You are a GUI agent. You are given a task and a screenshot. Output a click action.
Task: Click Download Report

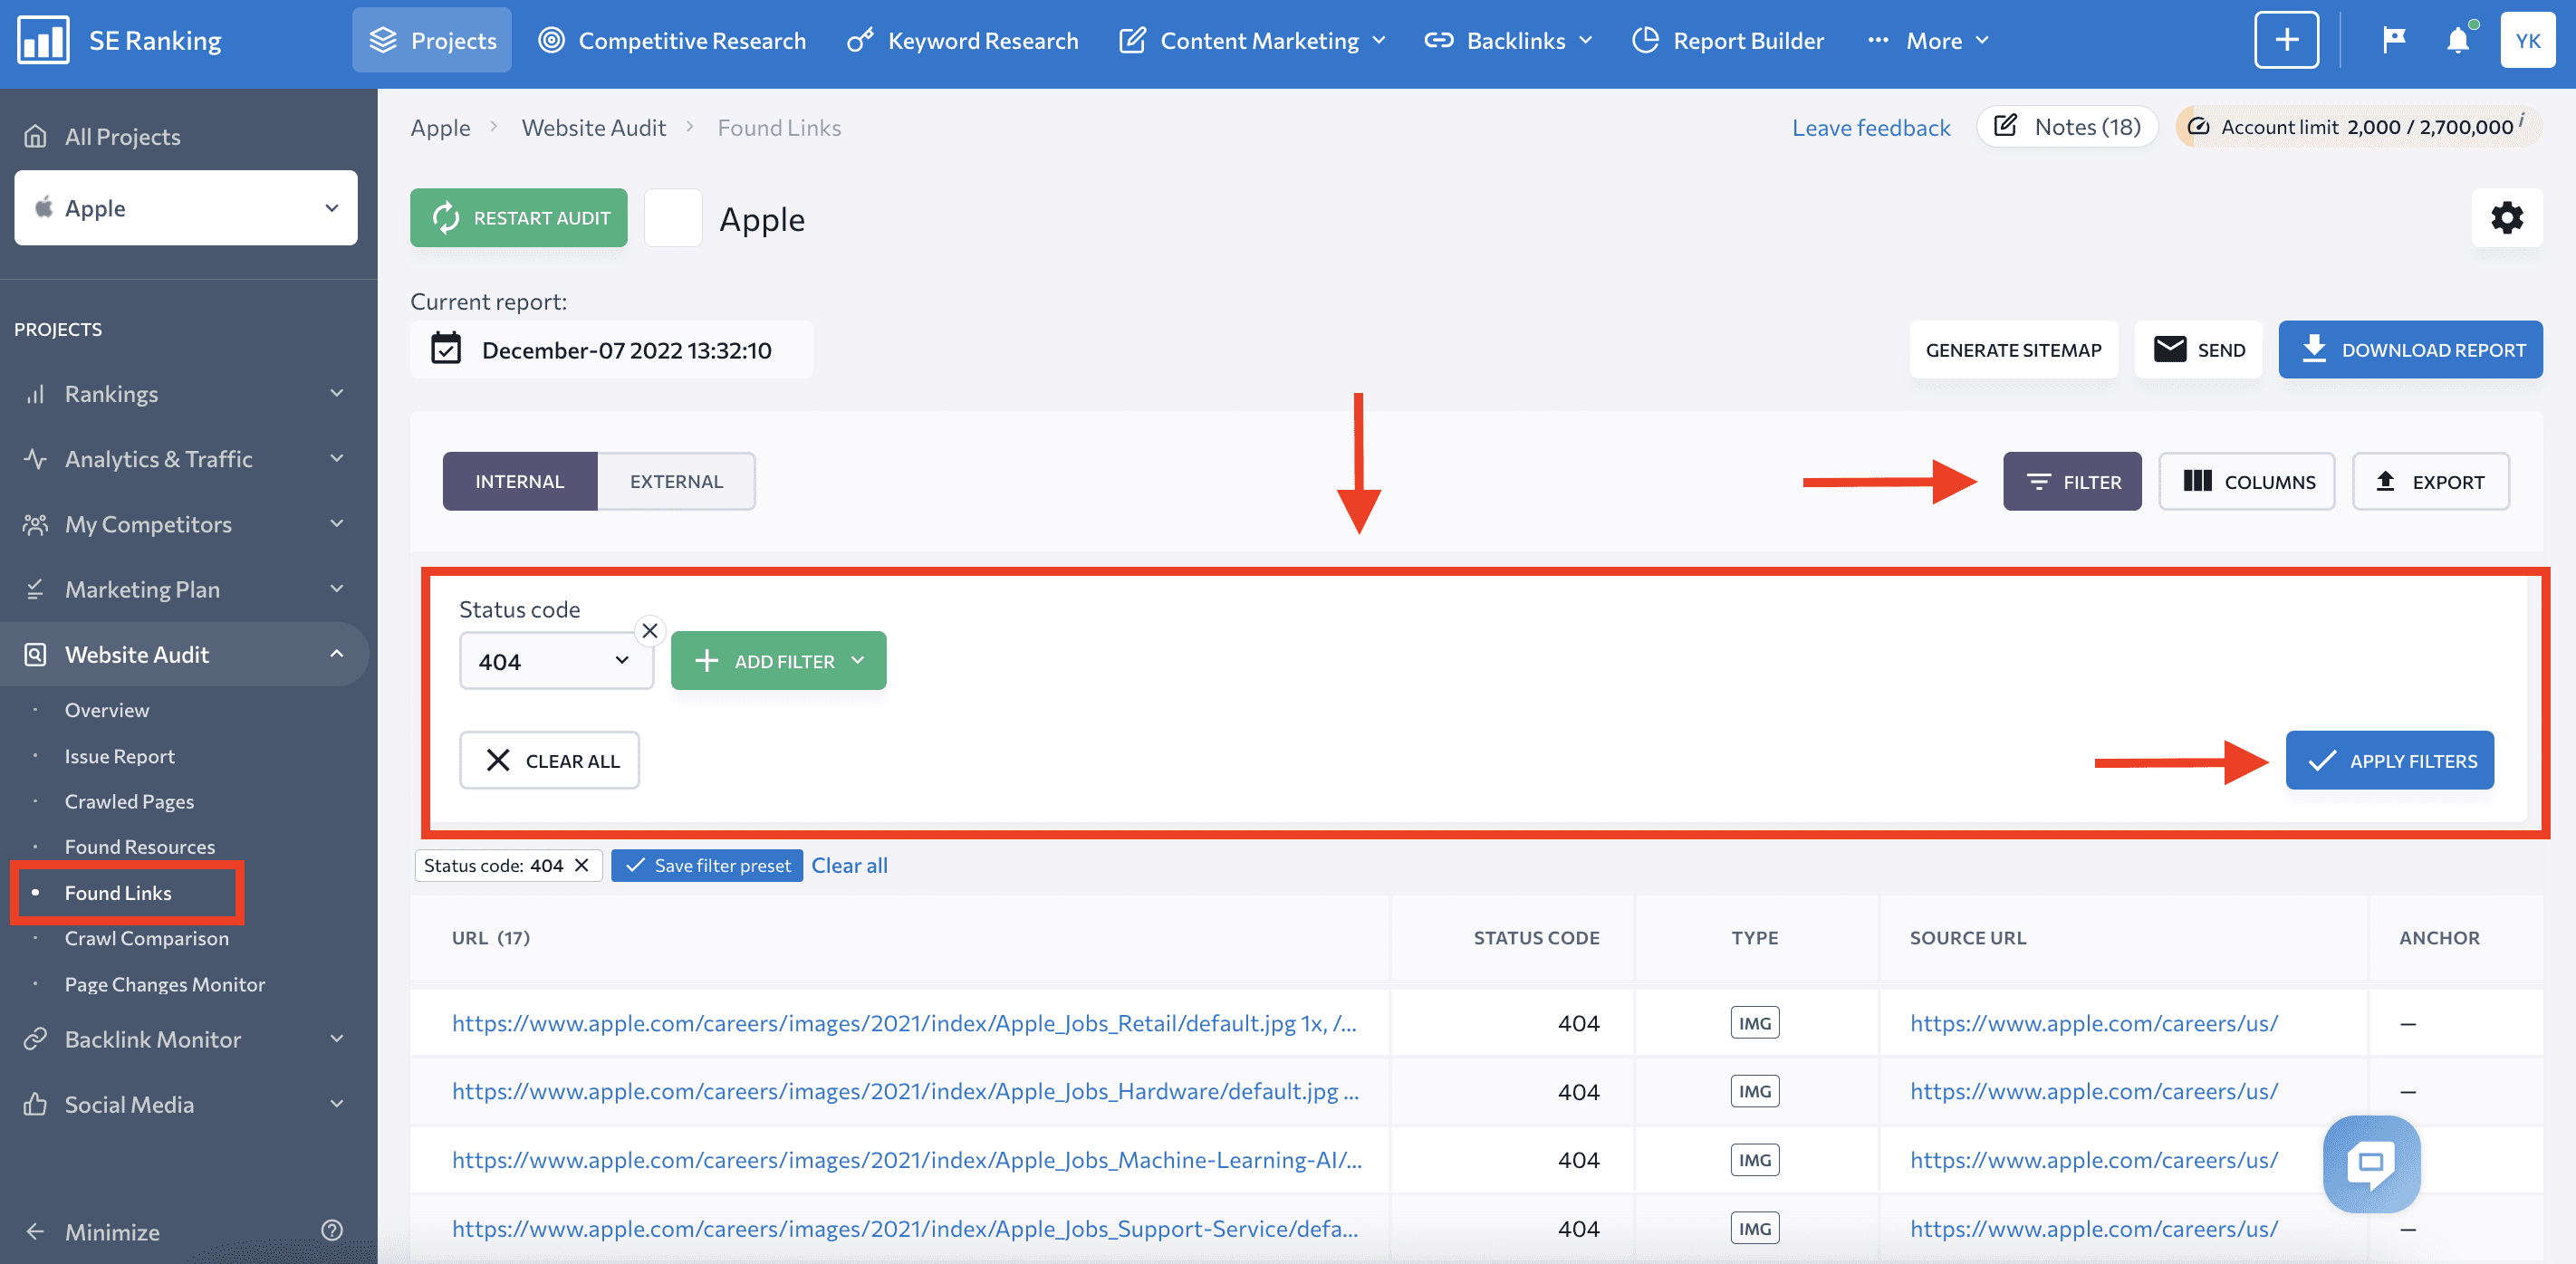pos(2410,349)
